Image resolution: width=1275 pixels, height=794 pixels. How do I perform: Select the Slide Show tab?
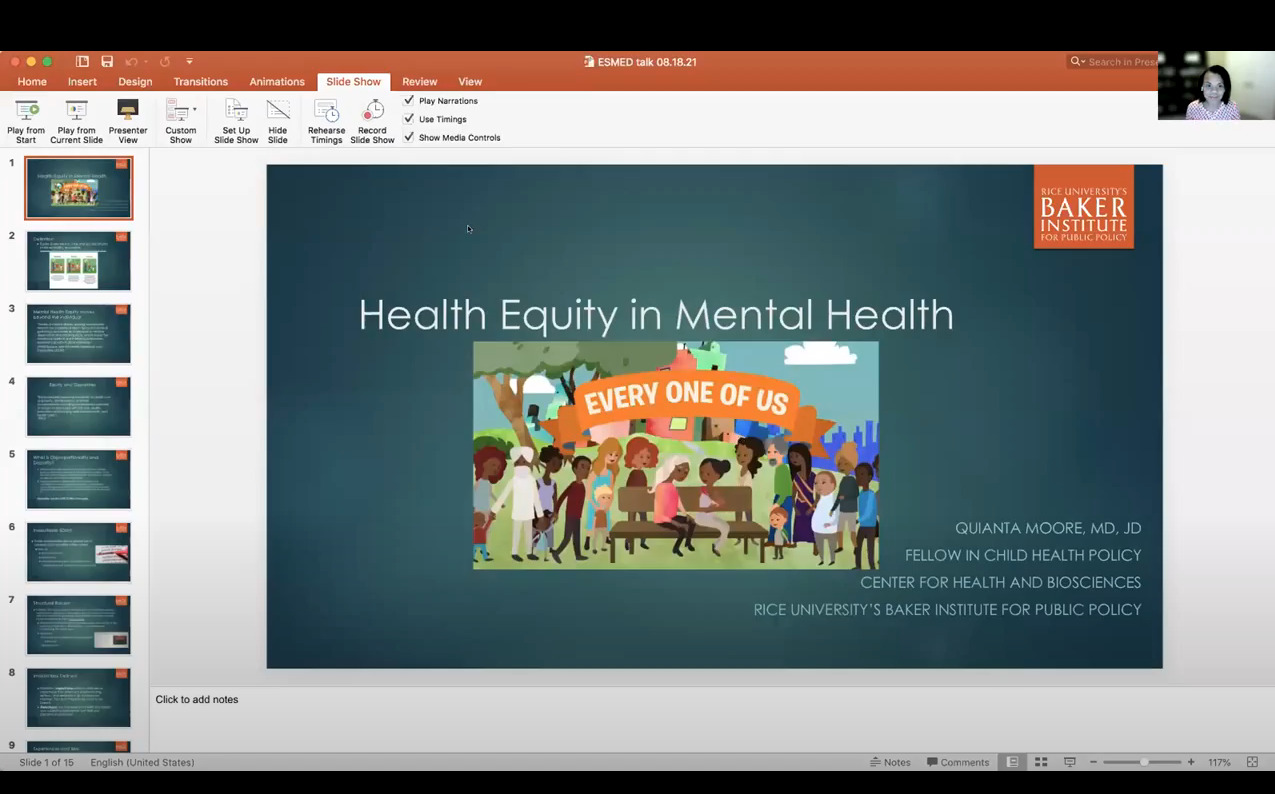click(353, 82)
